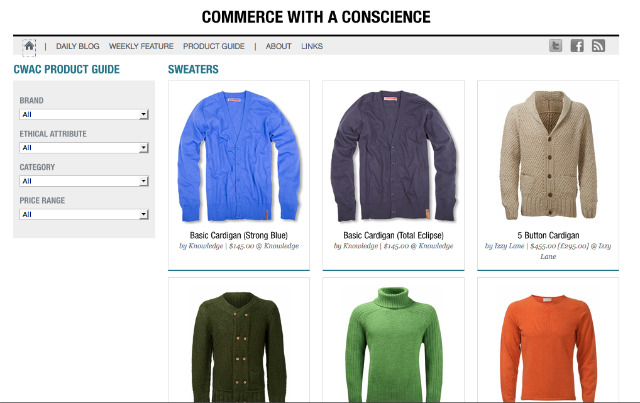Open Daily Blog in navigation
Screen dimensions: 640x403
tap(78, 46)
